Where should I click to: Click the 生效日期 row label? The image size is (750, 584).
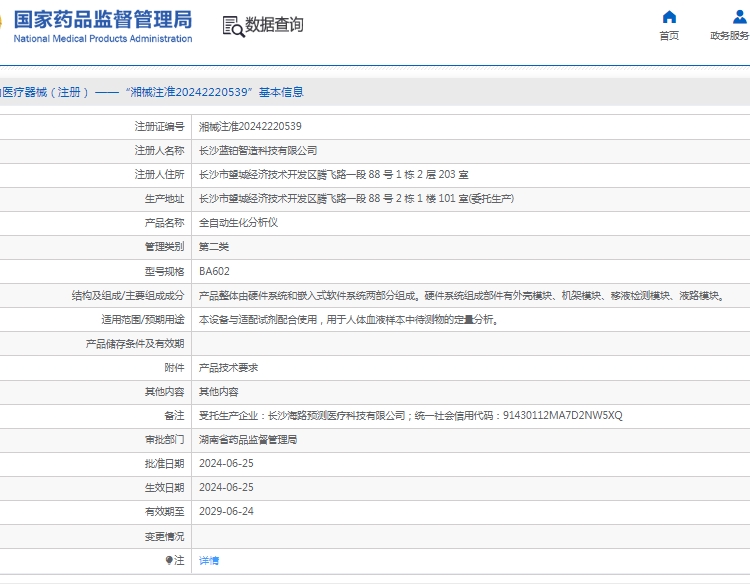[x=165, y=487]
